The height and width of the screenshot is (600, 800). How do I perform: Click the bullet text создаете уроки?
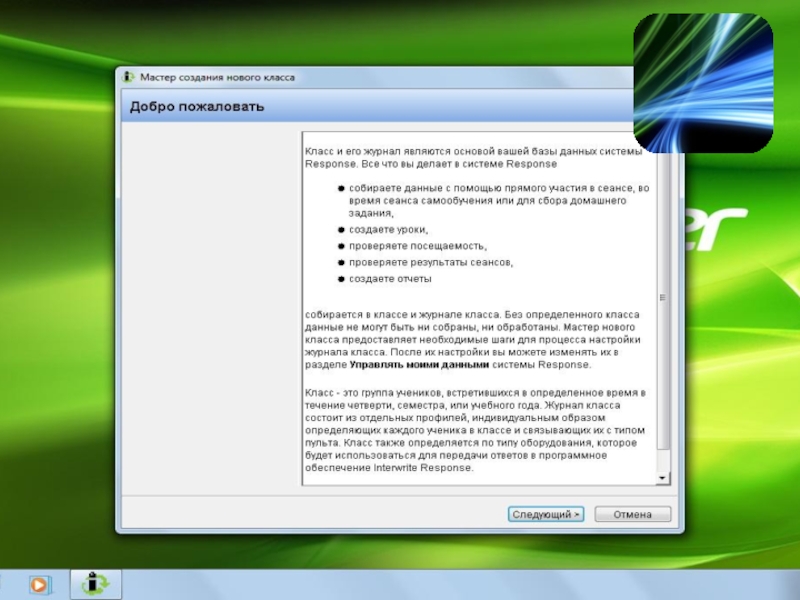point(388,230)
